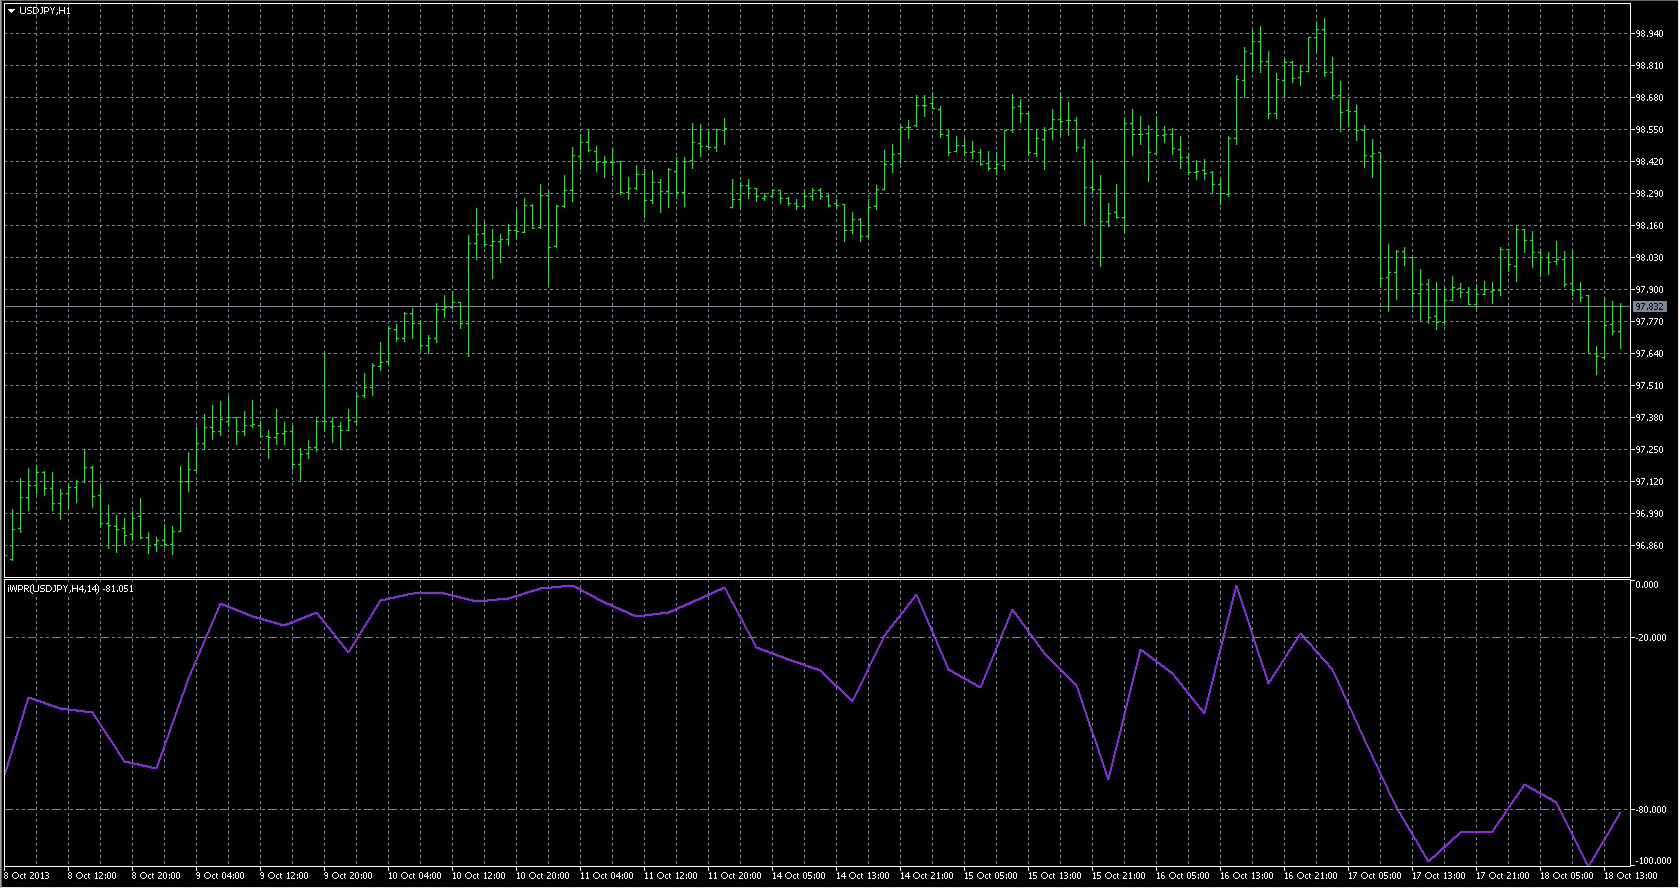
Task: Click the 0.000 indicator scale label
Action: (1647, 585)
